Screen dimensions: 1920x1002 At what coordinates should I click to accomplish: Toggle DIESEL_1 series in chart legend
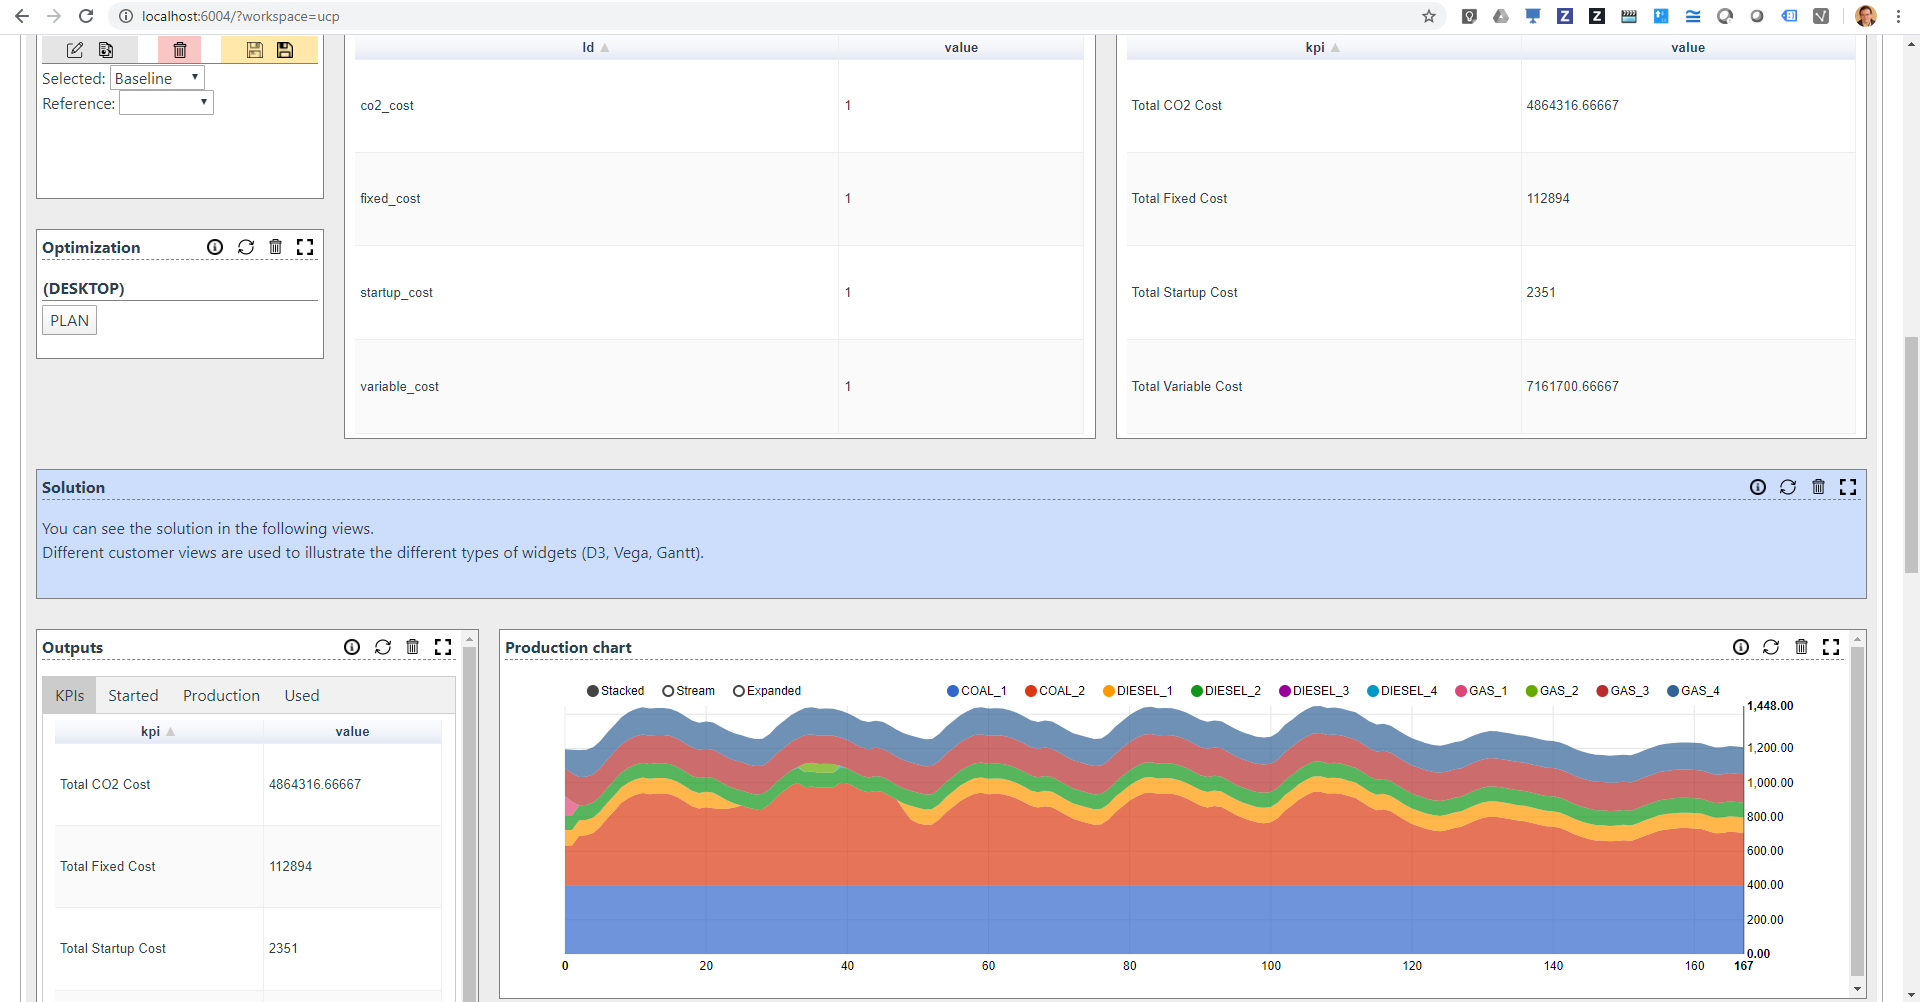(x=1138, y=691)
